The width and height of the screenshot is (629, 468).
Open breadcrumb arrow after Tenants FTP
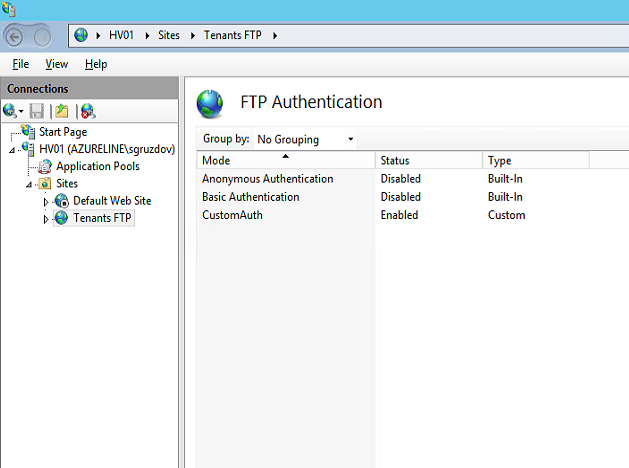[275, 36]
